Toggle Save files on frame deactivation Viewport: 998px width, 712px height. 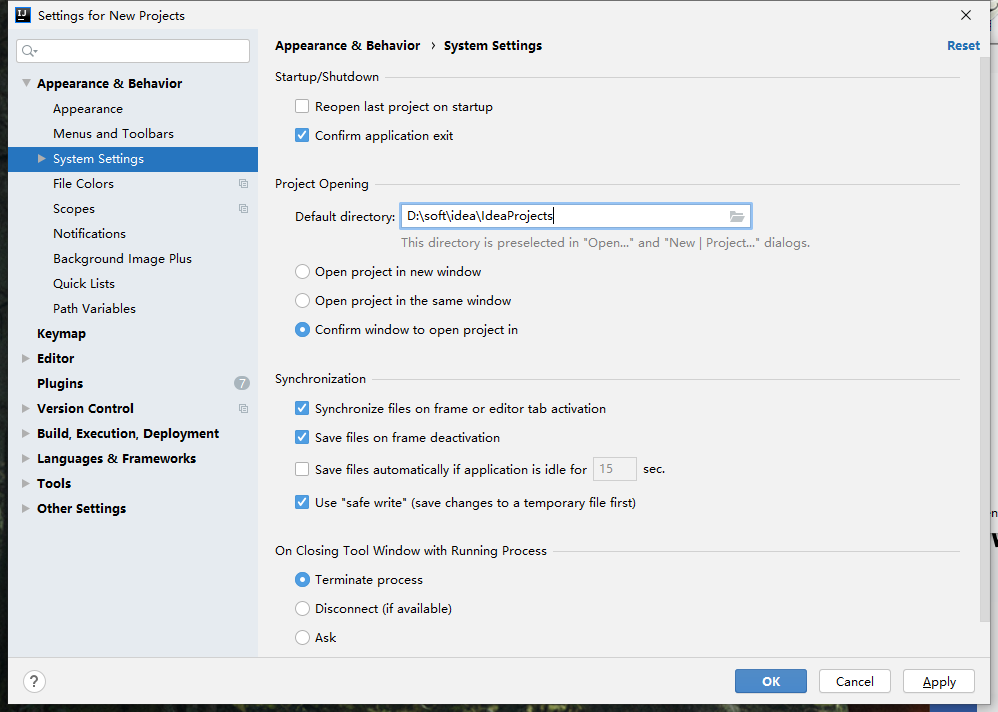302,438
